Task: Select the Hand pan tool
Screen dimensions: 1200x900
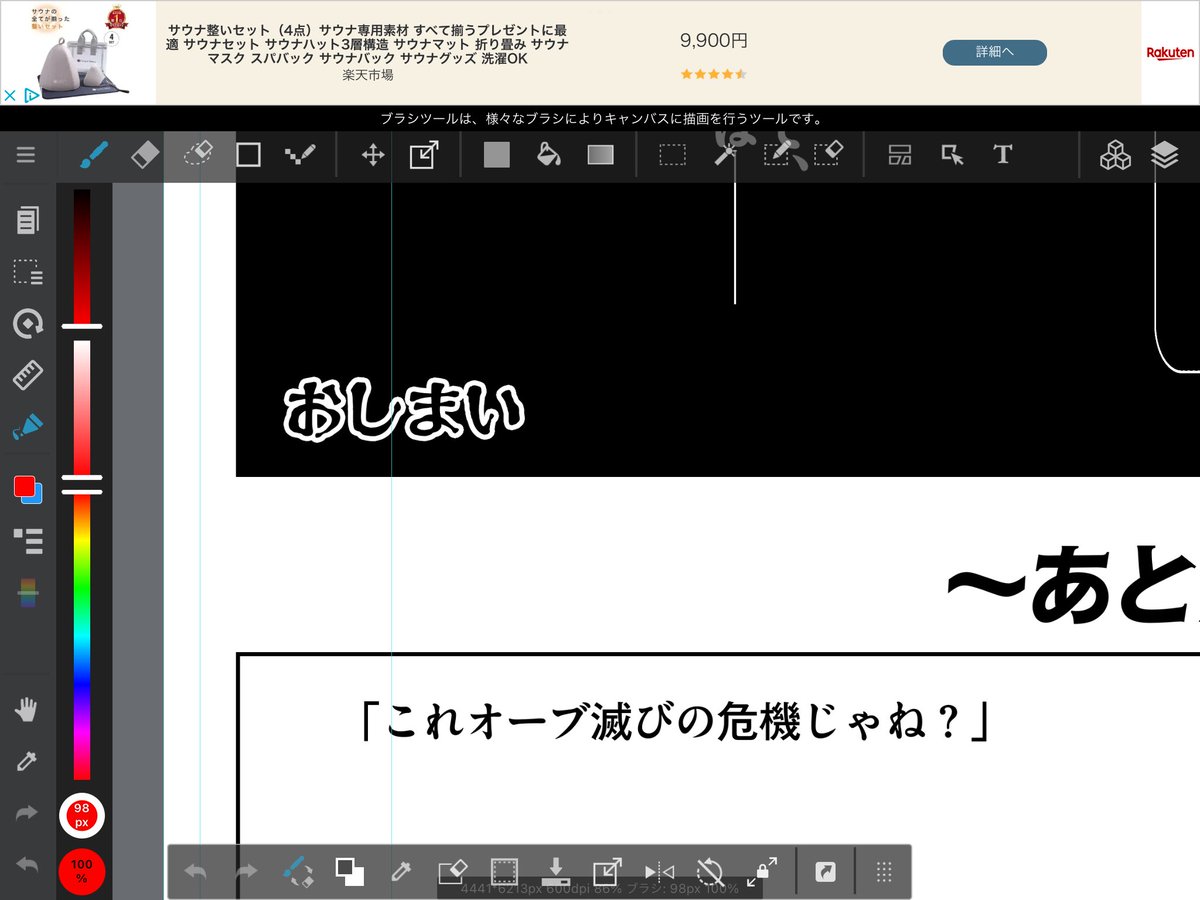Action: click(28, 710)
